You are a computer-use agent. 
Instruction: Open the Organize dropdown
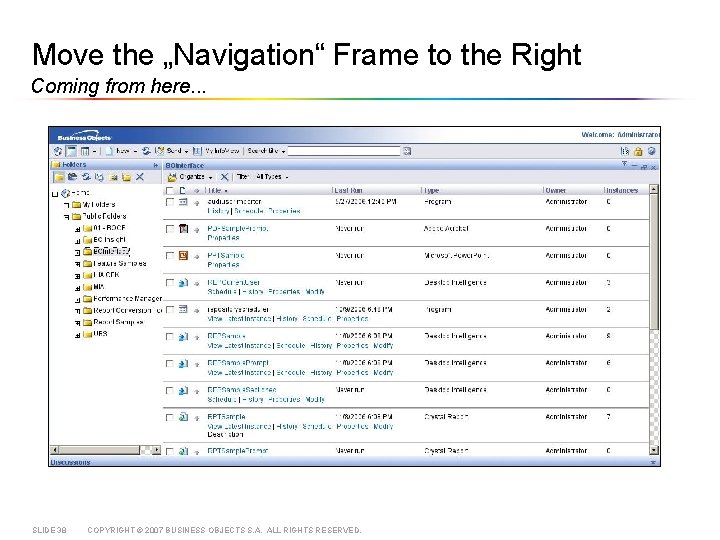coord(210,177)
